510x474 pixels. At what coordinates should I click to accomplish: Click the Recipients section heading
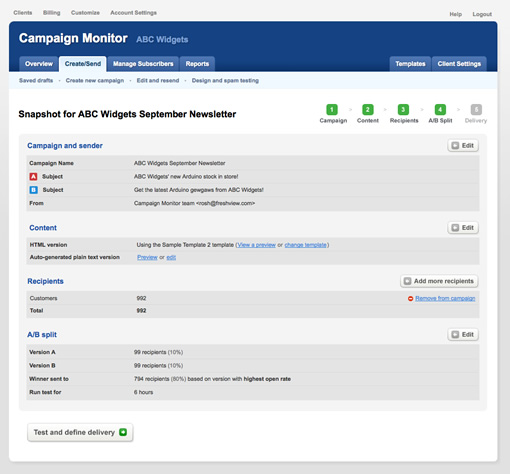pos(45,281)
